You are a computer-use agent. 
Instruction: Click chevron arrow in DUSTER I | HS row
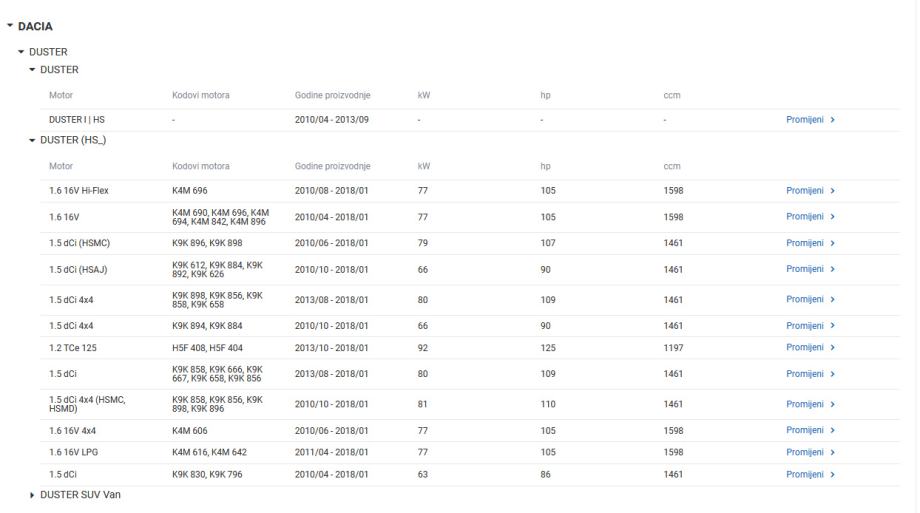click(833, 120)
